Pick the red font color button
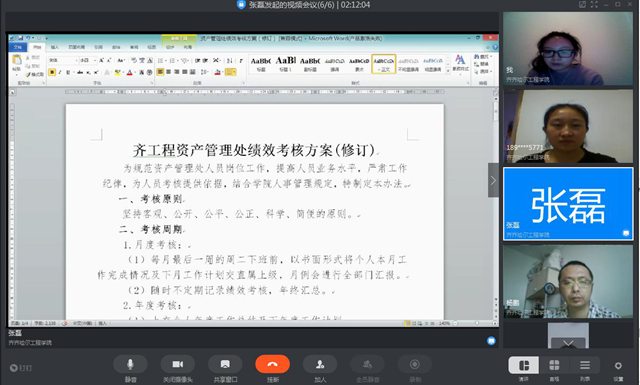The width and height of the screenshot is (640, 385). point(130,73)
